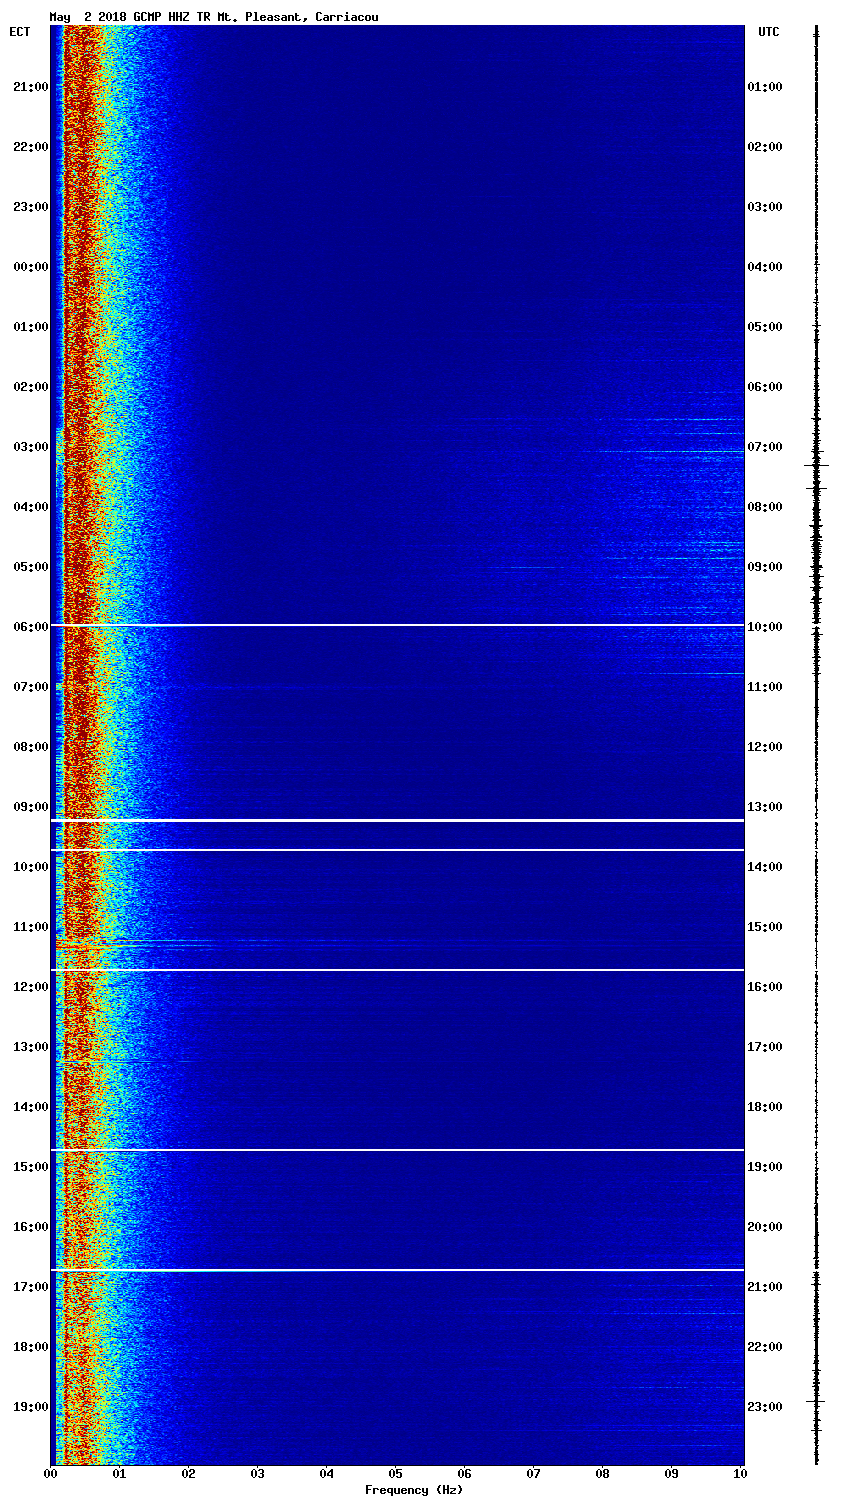Click the 00 frequency tick label

[x=50, y=1474]
